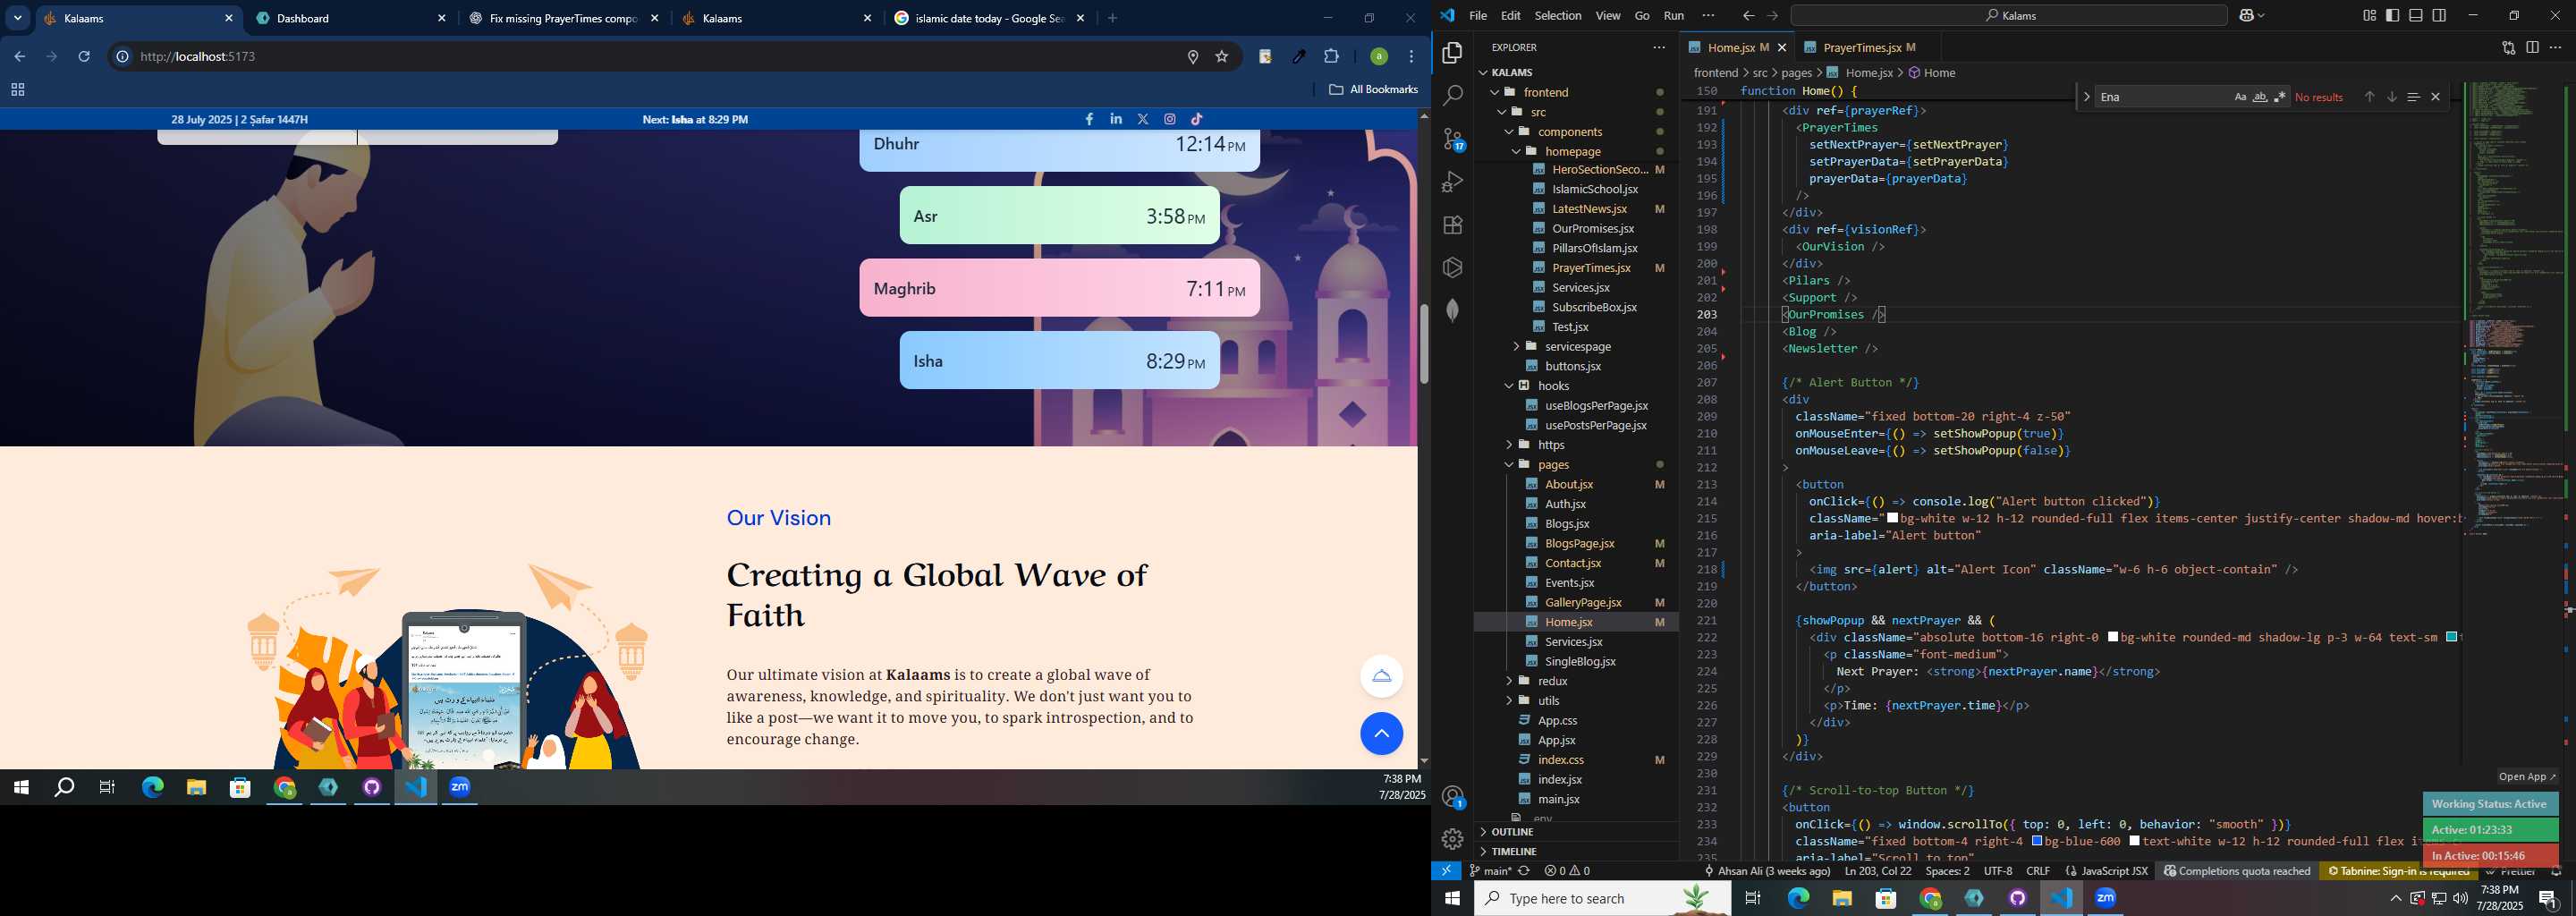Open All Bookmarks in Chrome
Screen dimensions: 2576x916
tap(1373, 90)
